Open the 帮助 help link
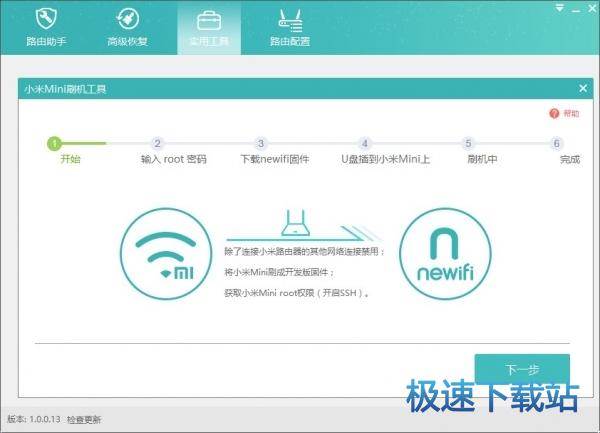Image resolution: width=600 pixels, height=433 pixels. tap(571, 113)
